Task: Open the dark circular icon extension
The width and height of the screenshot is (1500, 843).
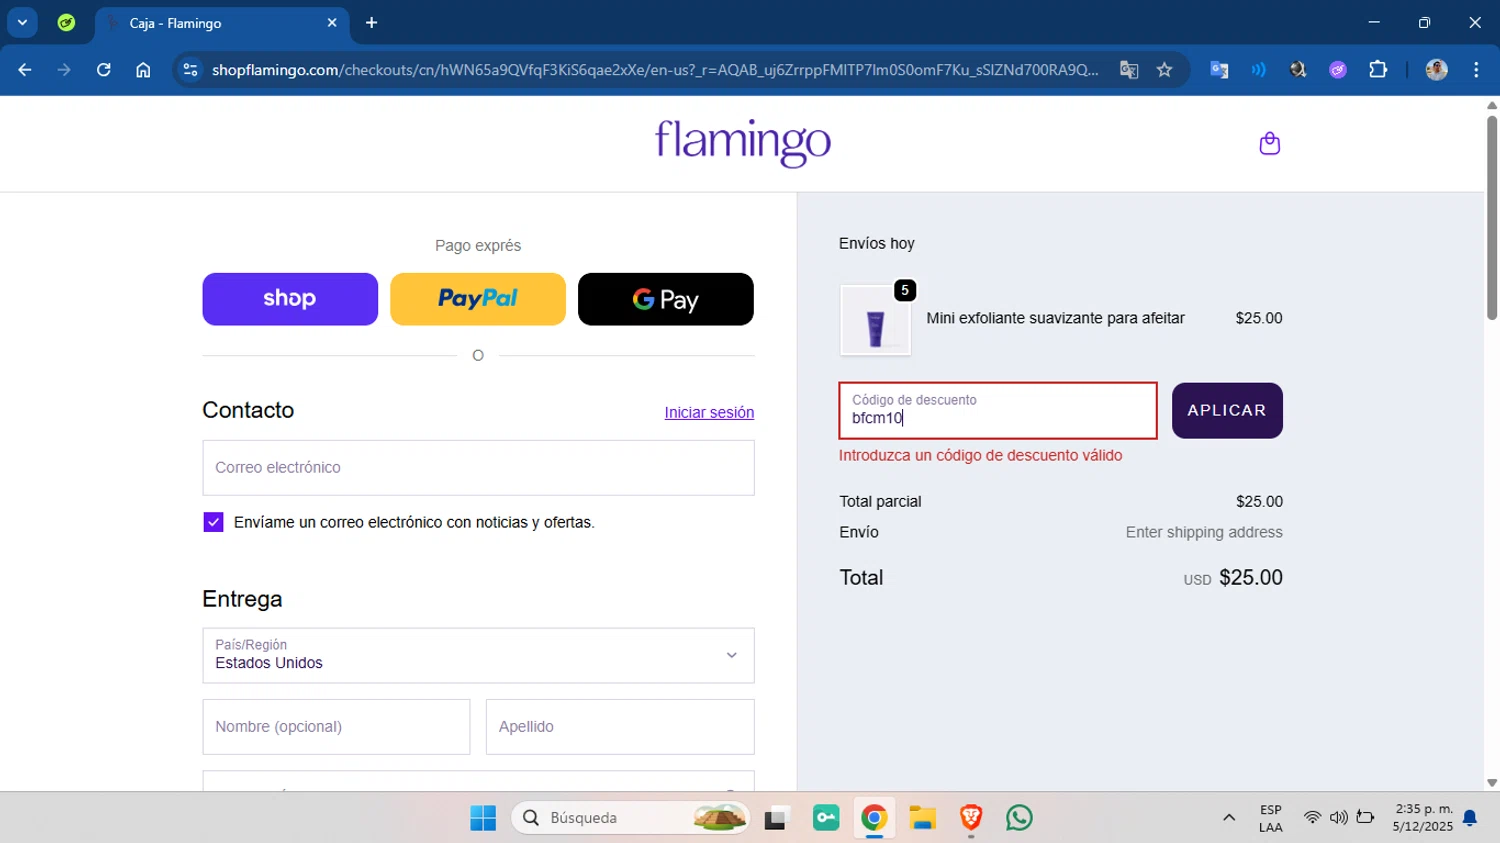Action: 1298,70
